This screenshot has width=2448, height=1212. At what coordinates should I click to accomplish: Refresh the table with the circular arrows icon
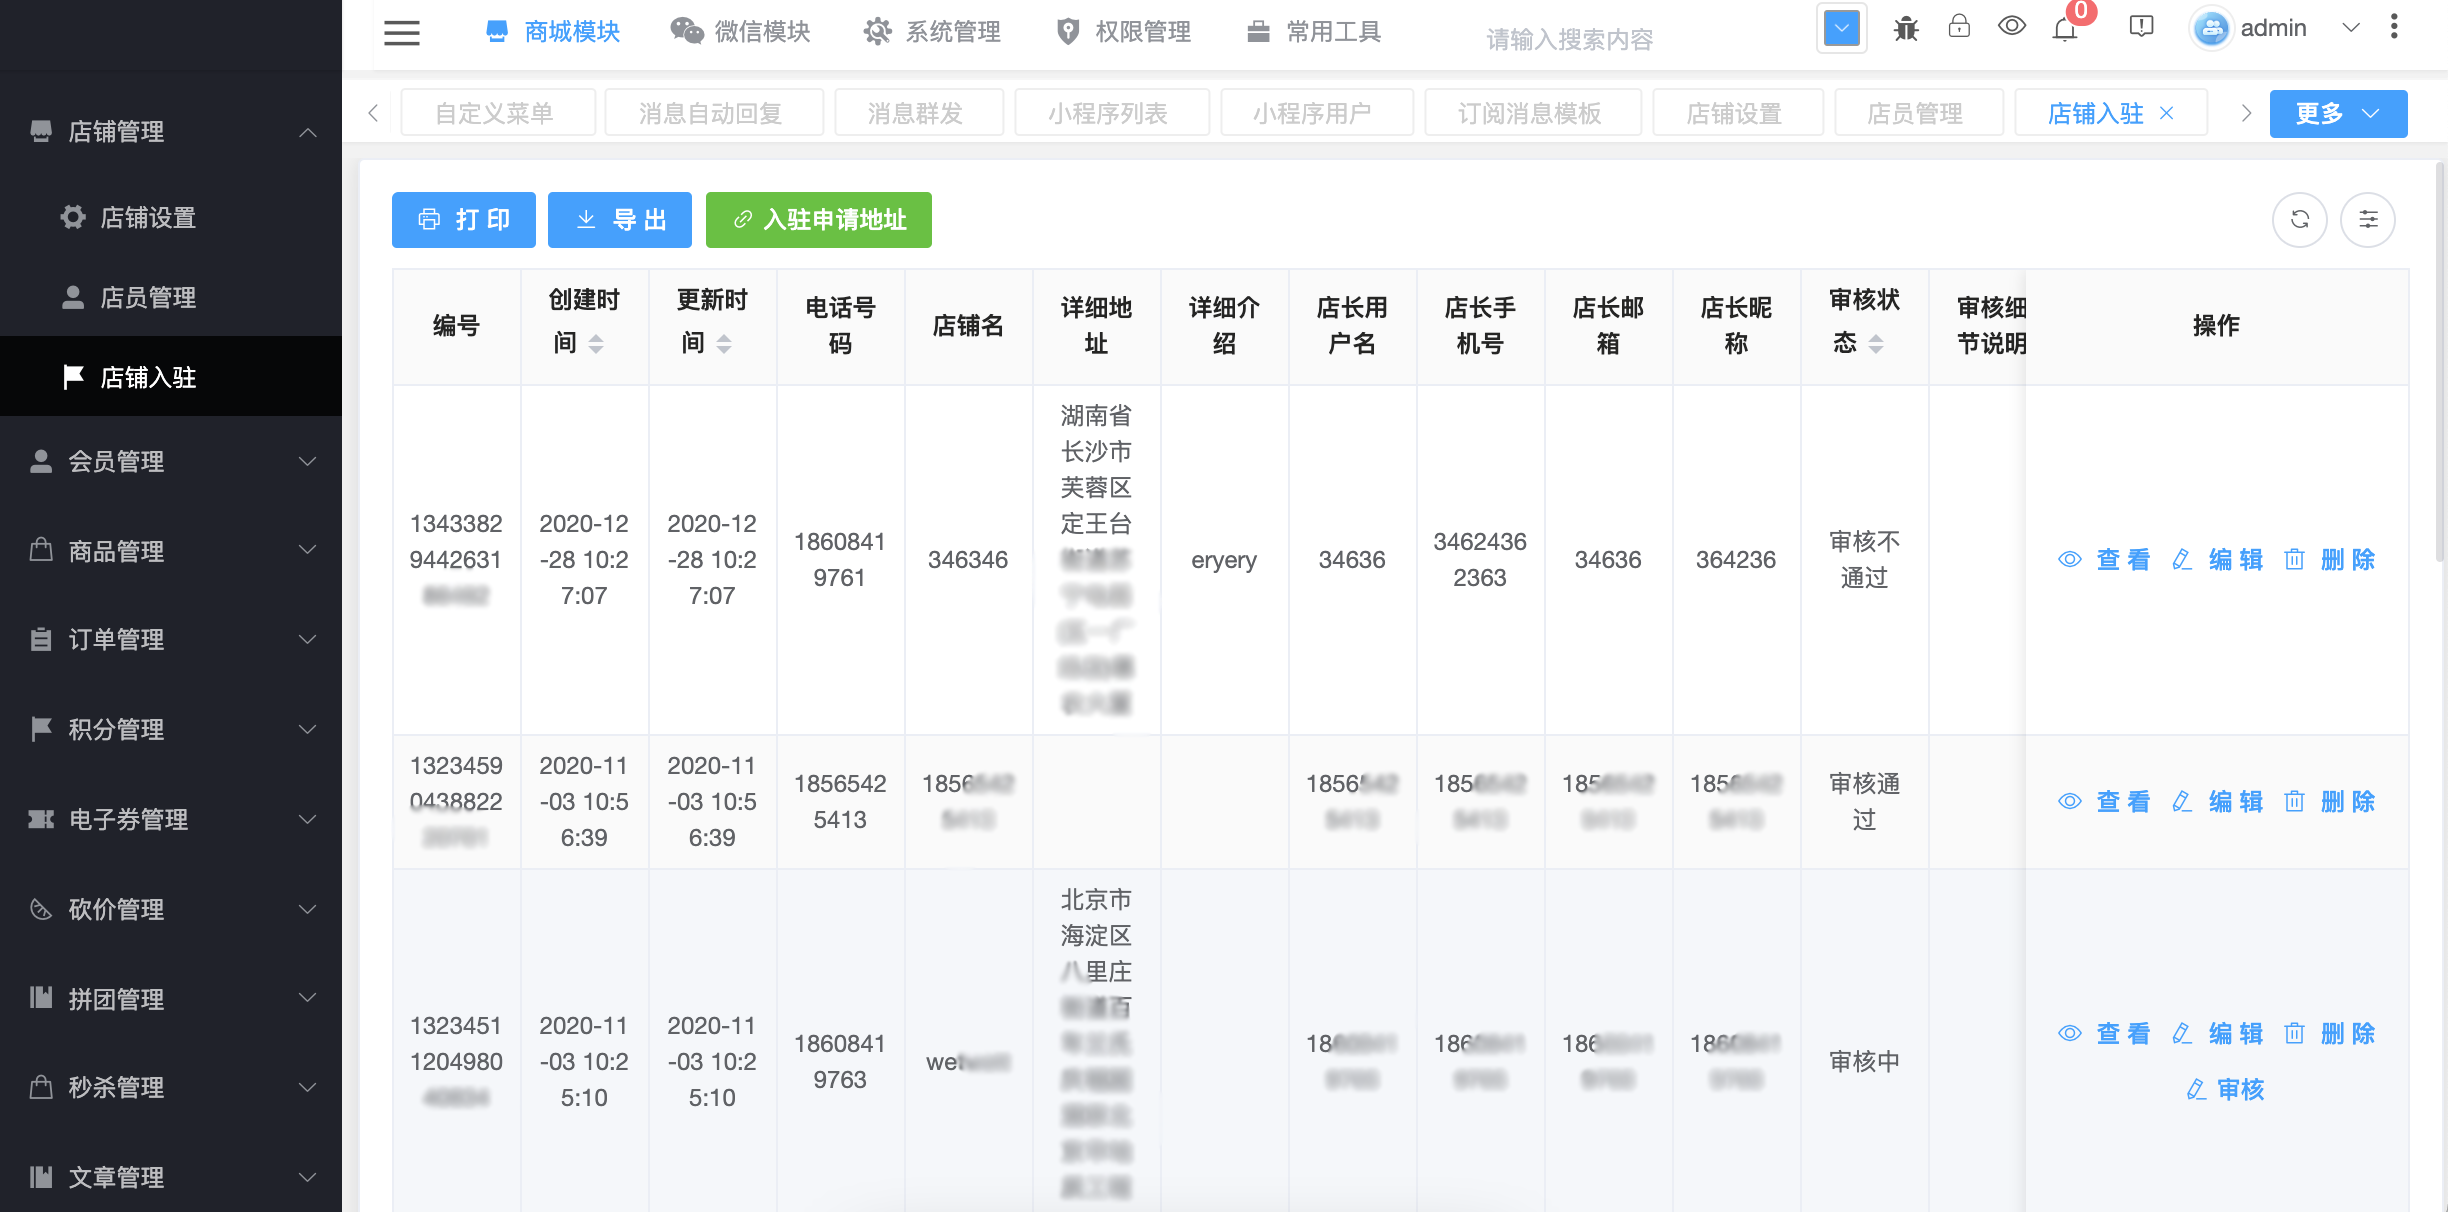click(x=2299, y=219)
